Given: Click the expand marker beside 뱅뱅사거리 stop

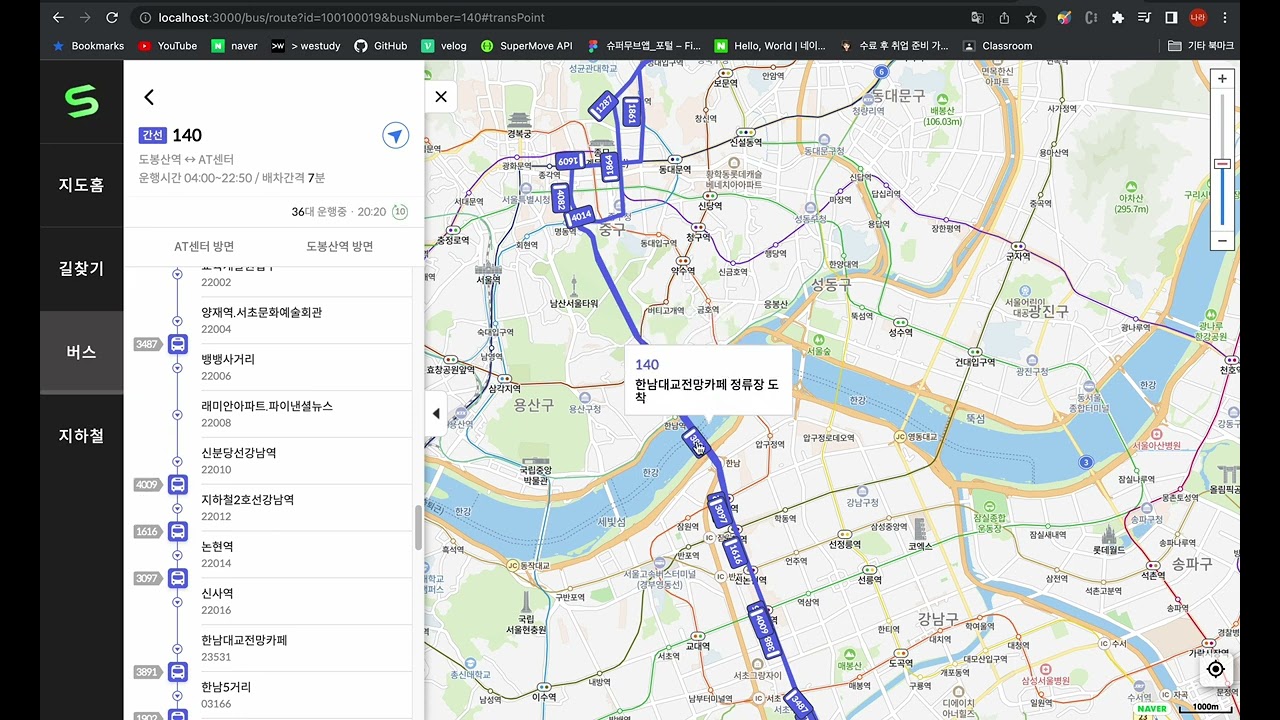Looking at the screenshot, I should click(x=177, y=368).
